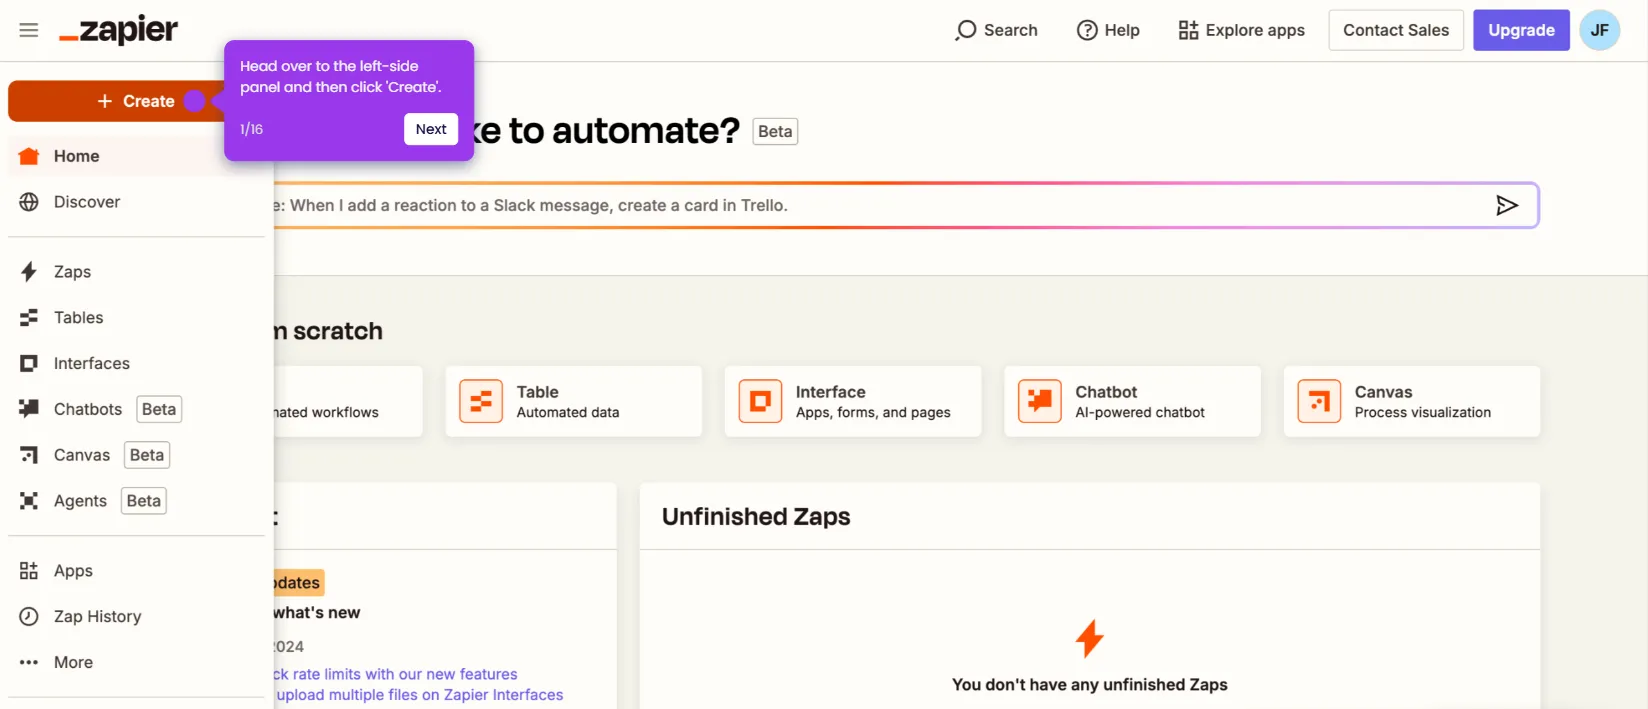Click the Search magnifier icon
Viewport: 1648px width, 709px height.
coord(965,30)
